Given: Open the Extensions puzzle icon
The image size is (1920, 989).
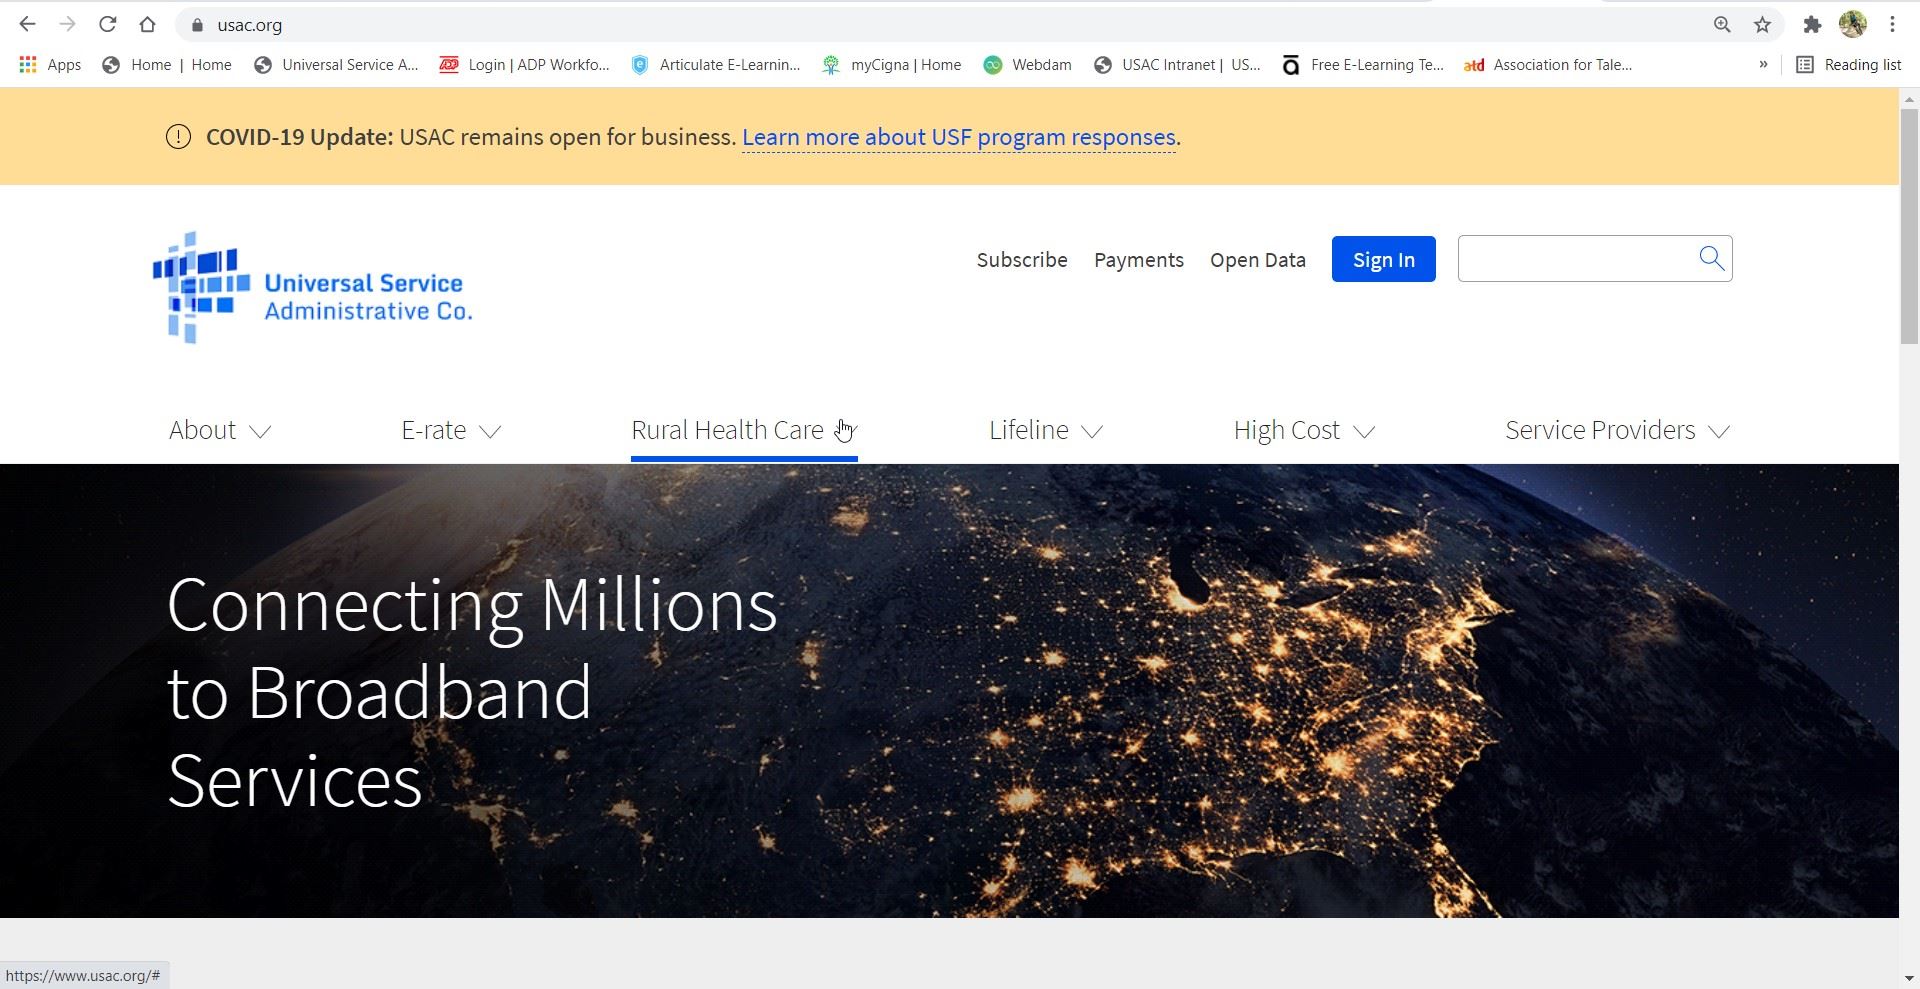Looking at the screenshot, I should pyautogui.click(x=1812, y=25).
